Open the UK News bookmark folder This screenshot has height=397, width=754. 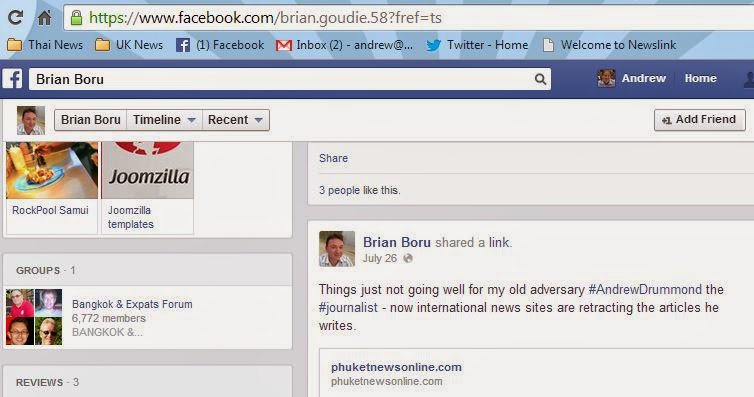click(x=129, y=45)
